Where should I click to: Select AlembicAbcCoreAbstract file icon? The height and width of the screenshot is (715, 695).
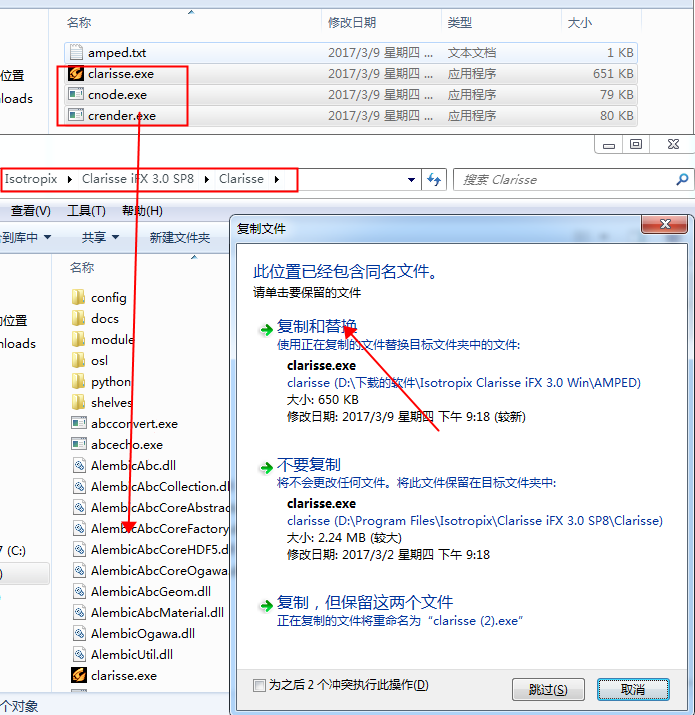(79, 507)
